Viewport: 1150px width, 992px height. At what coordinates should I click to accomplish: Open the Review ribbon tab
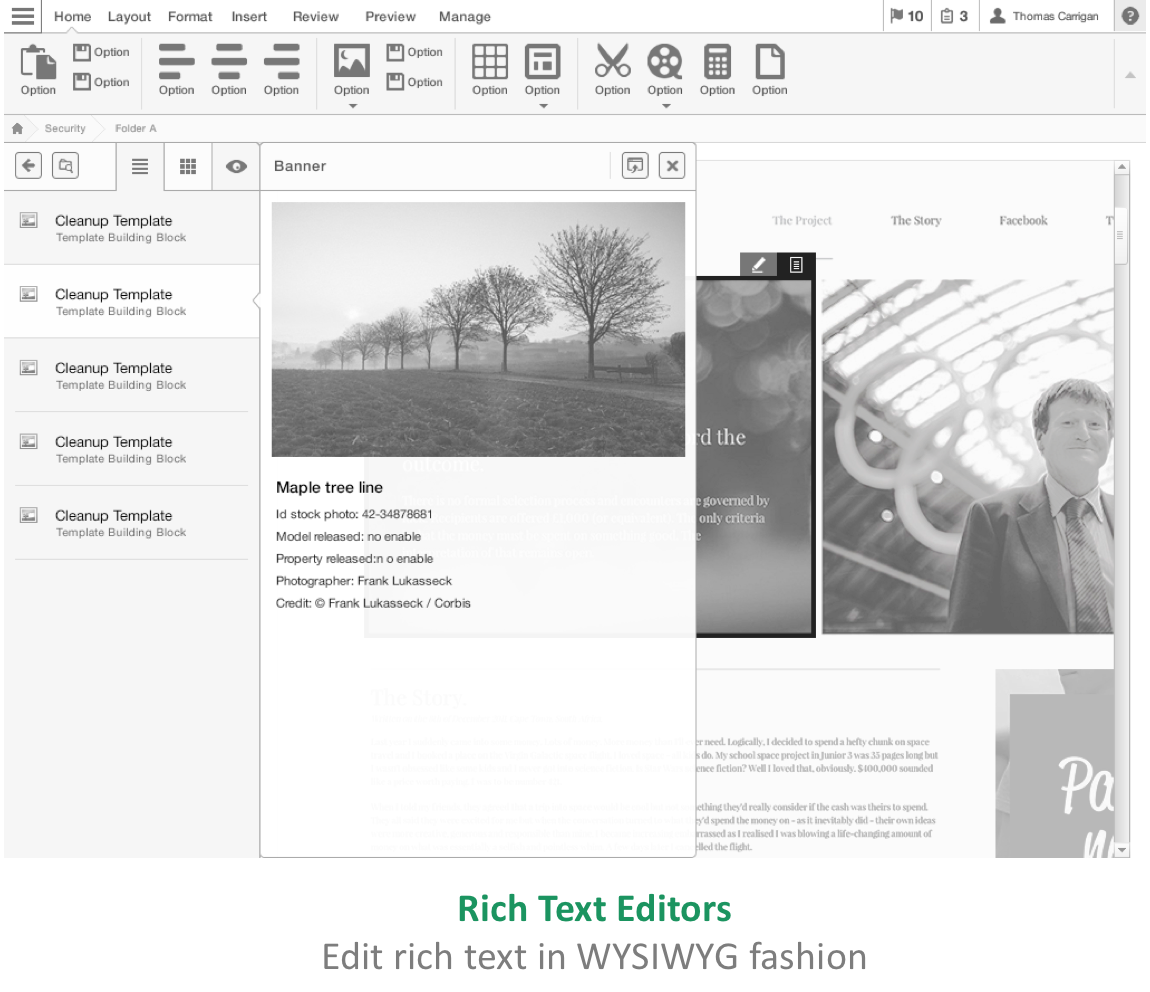pos(315,16)
